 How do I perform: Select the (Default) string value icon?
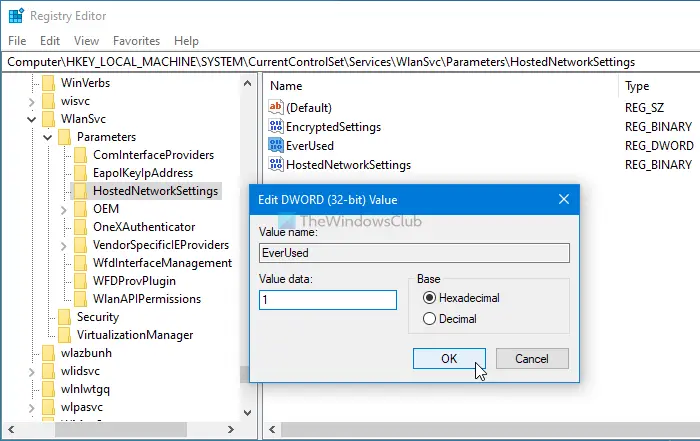pyautogui.click(x=275, y=107)
